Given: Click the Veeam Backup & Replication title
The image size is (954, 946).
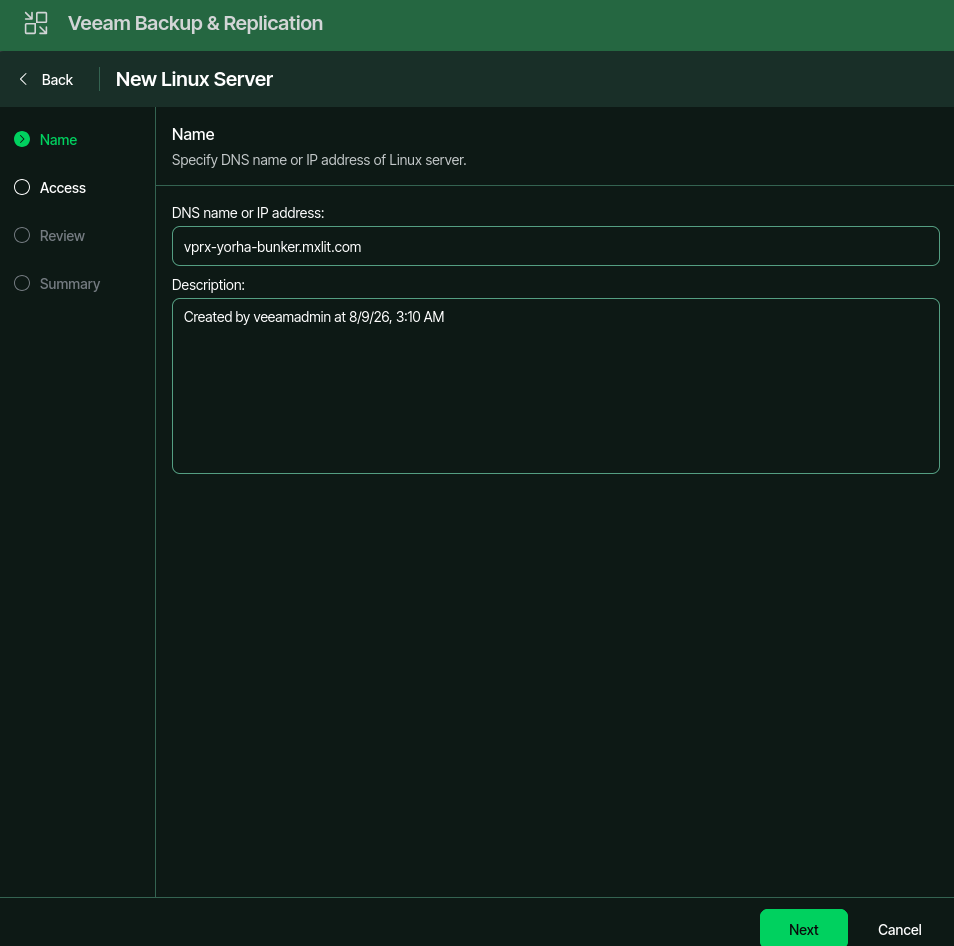Looking at the screenshot, I should (x=195, y=23).
